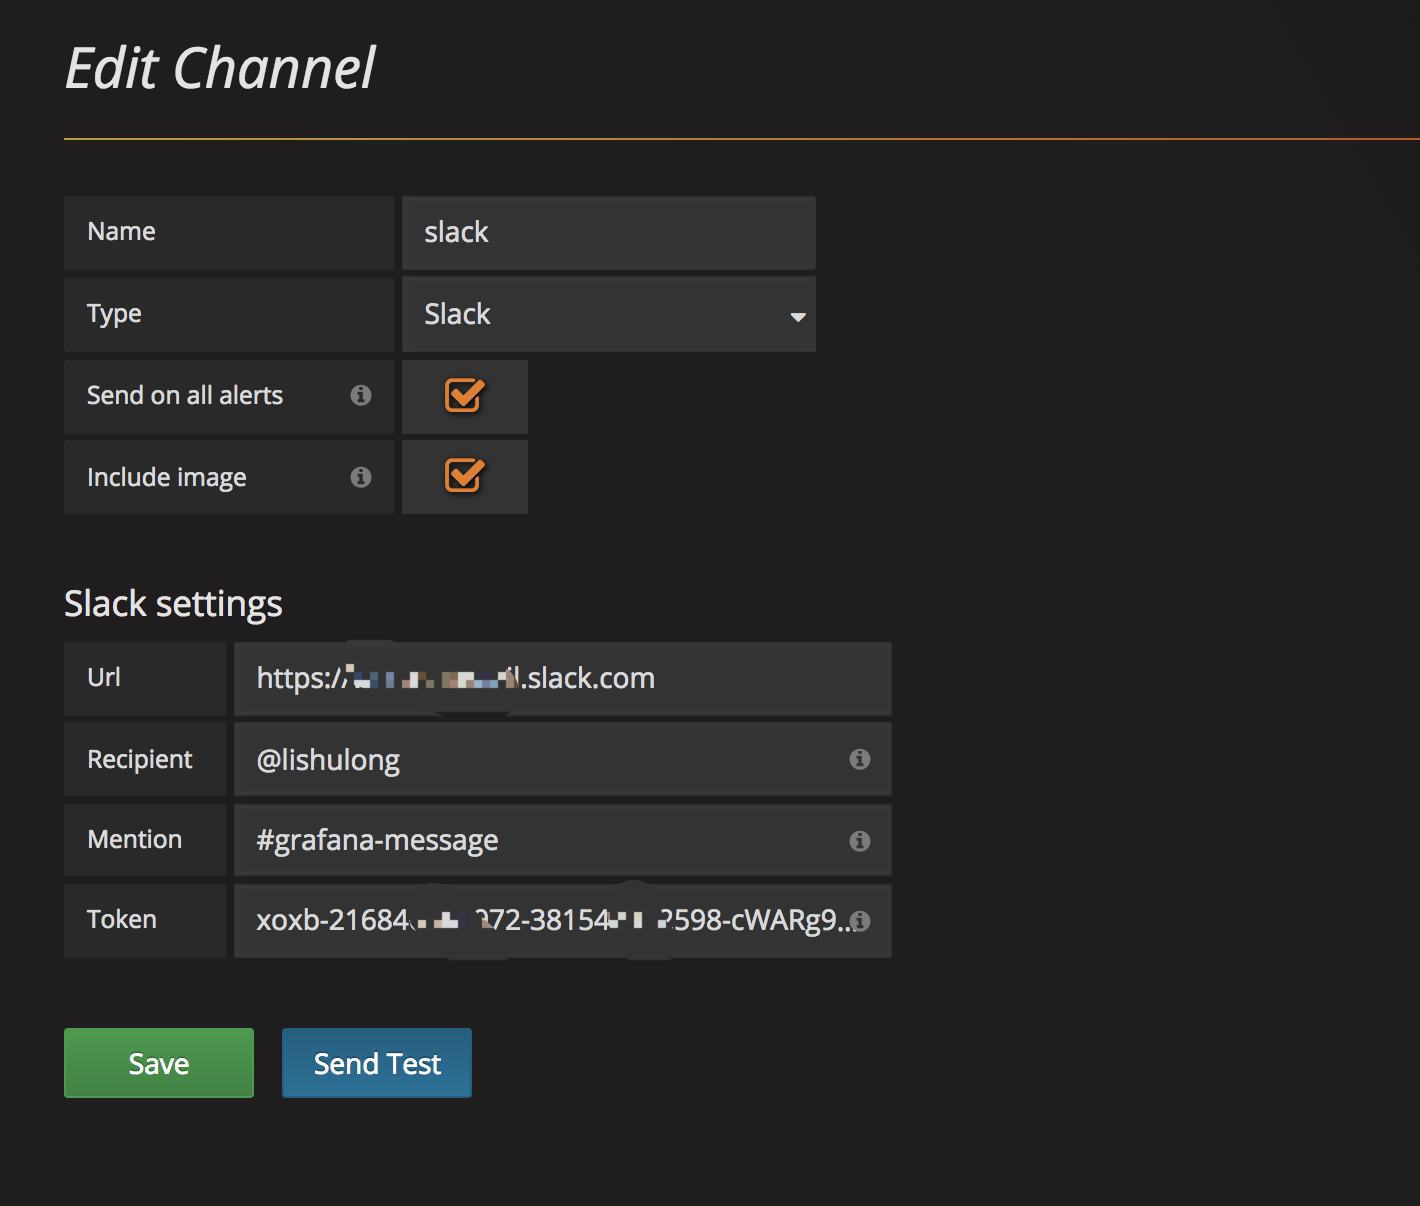Open the Type dropdown showing Slack
This screenshot has width=1420, height=1206.
pos(609,315)
